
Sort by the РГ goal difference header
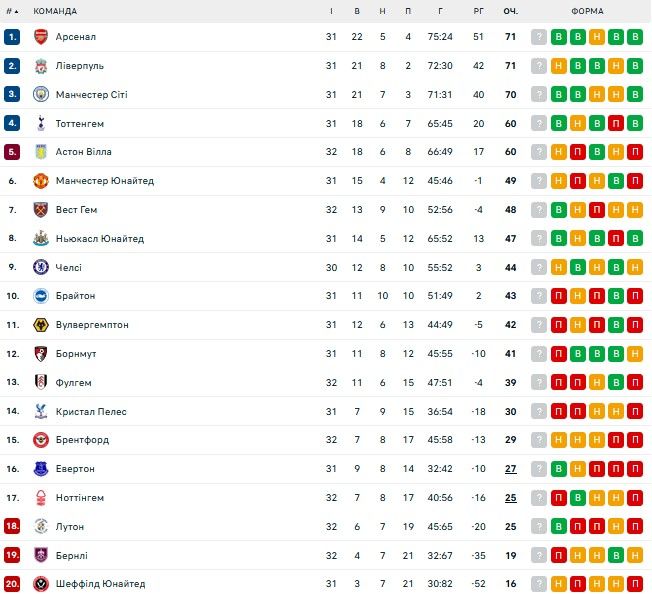pos(478,11)
